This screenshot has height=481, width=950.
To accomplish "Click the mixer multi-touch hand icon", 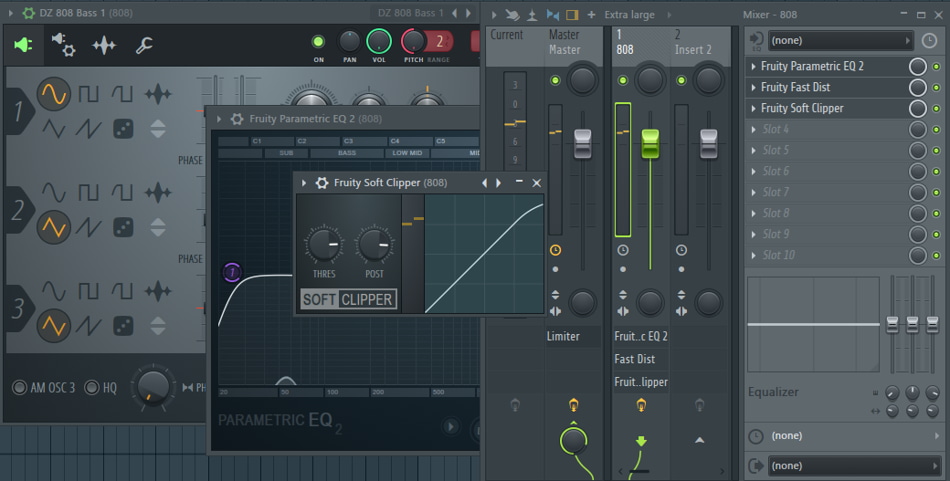I will click(x=513, y=15).
